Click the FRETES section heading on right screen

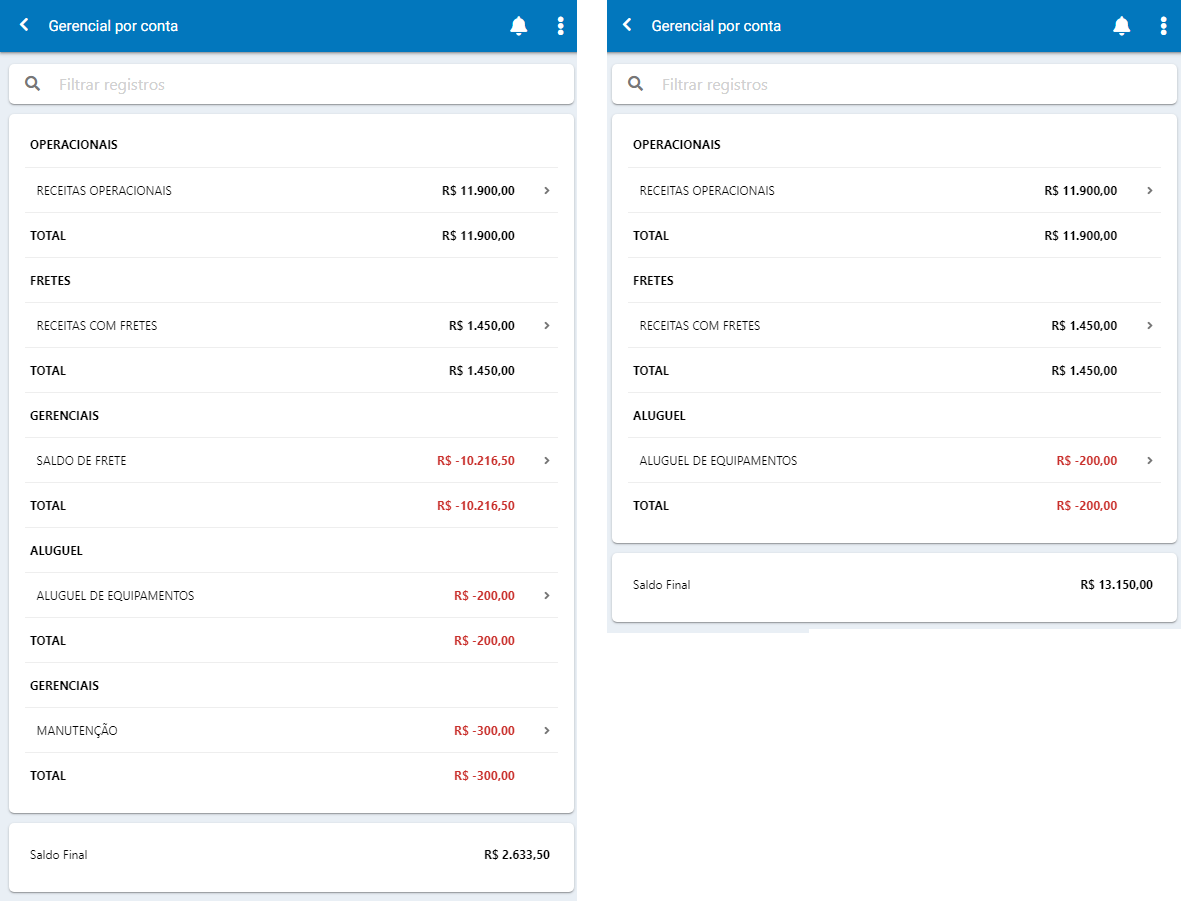click(653, 280)
